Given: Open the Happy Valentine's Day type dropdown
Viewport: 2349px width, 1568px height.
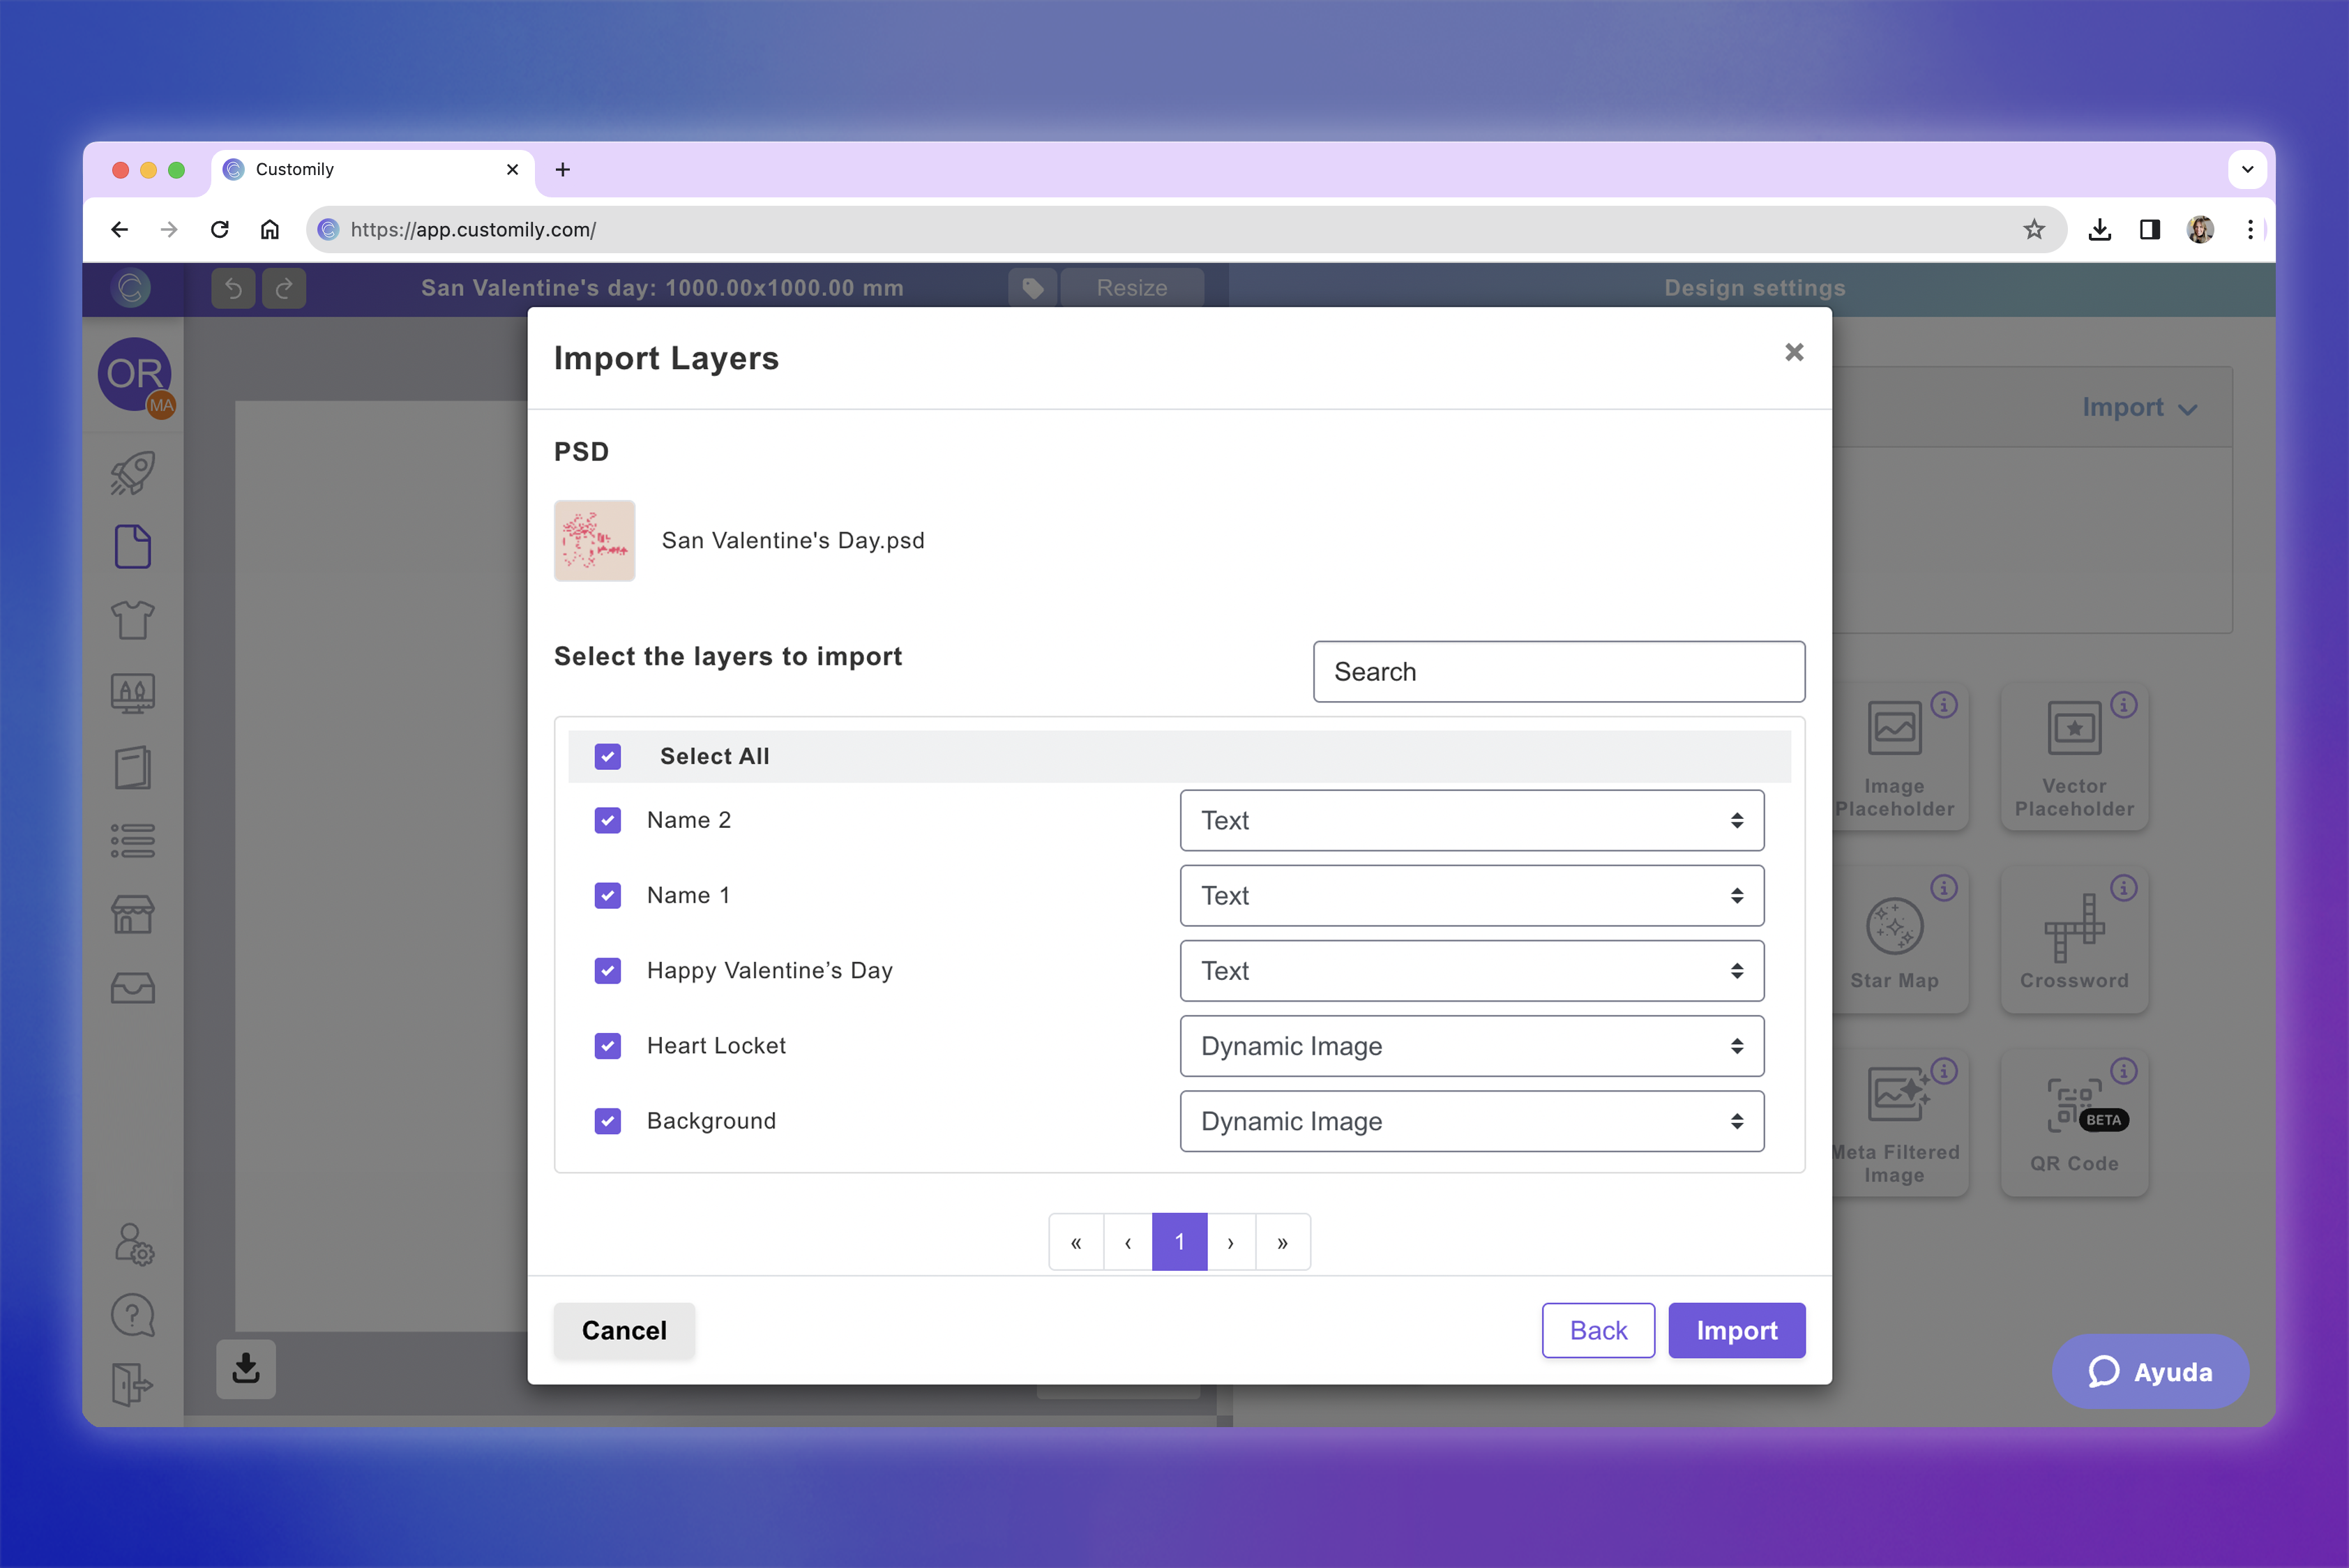Looking at the screenshot, I should coord(1471,971).
